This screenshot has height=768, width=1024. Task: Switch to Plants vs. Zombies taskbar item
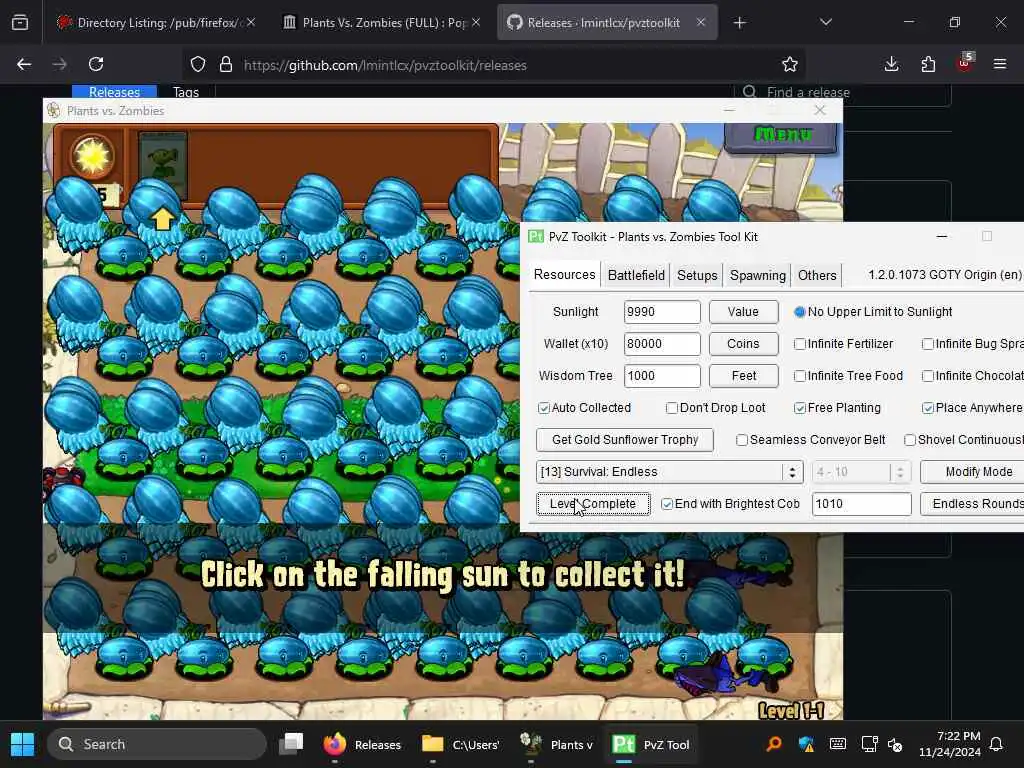click(556, 744)
